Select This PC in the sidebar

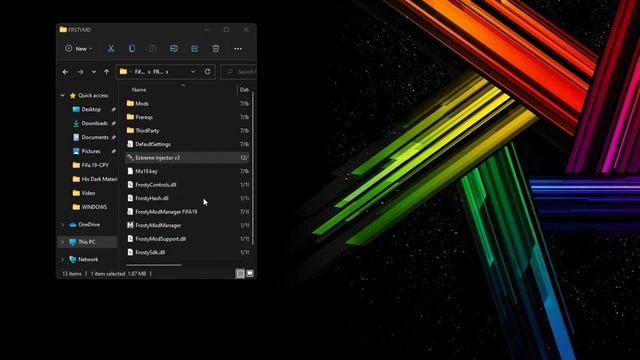point(87,242)
